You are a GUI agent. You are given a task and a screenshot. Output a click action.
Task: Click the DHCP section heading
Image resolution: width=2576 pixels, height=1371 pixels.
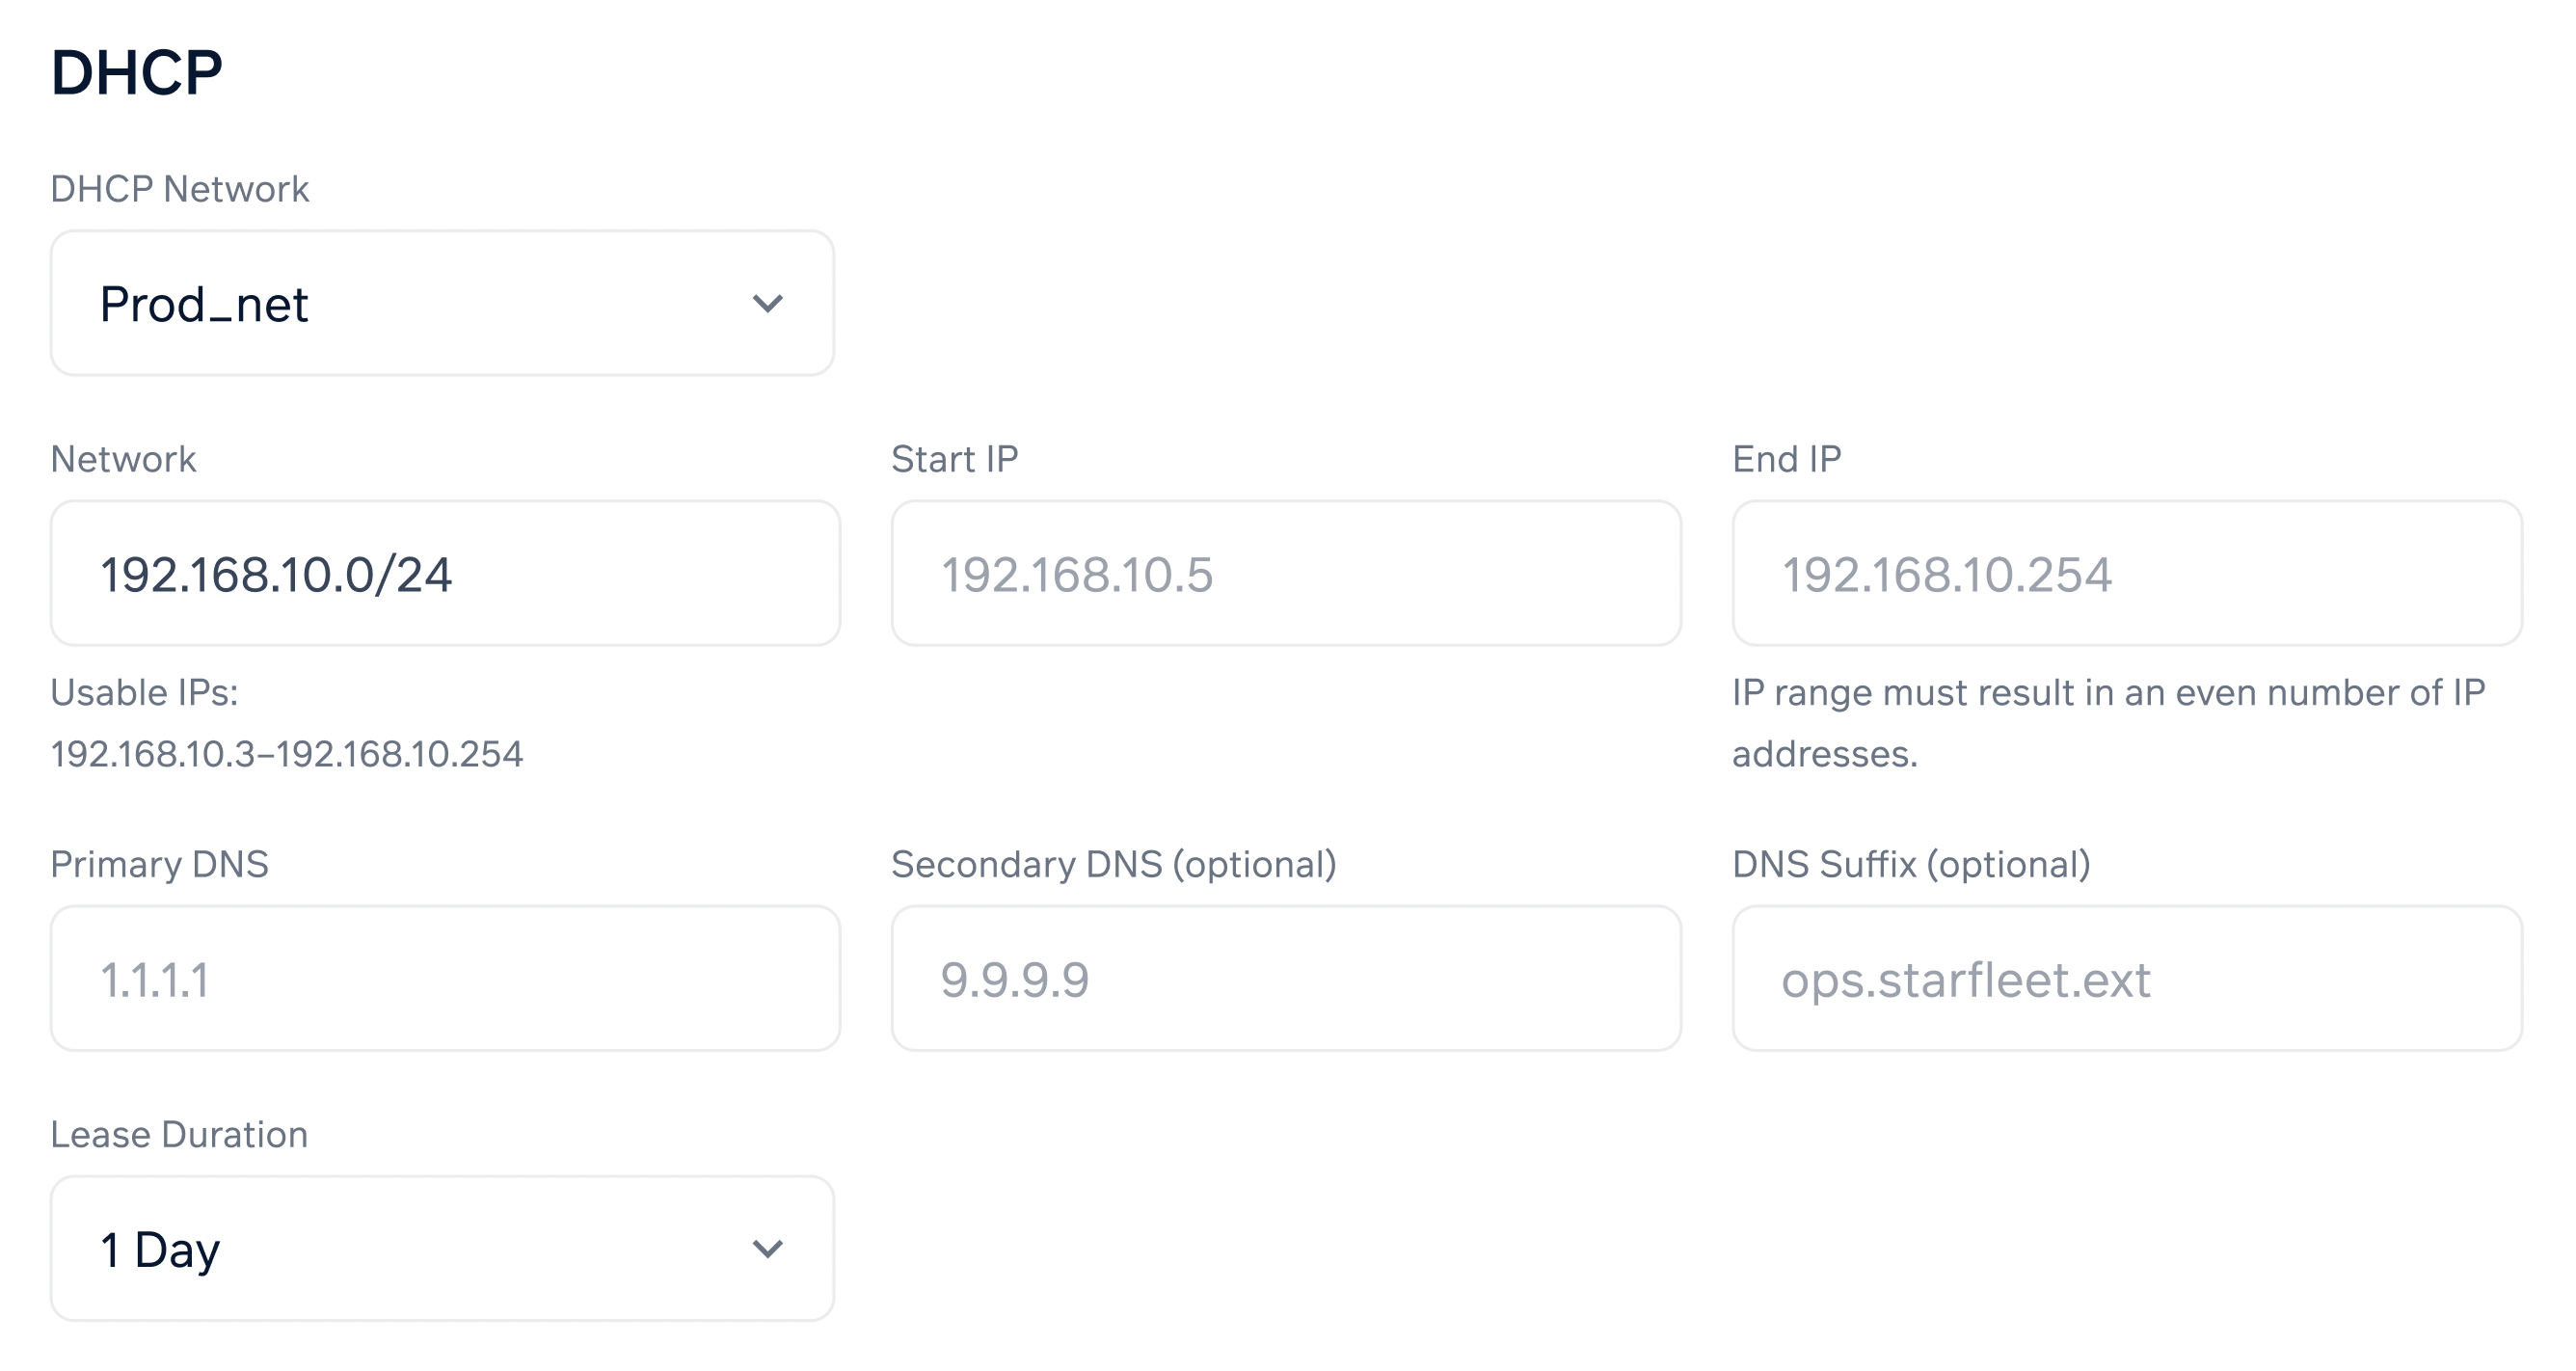(x=137, y=73)
